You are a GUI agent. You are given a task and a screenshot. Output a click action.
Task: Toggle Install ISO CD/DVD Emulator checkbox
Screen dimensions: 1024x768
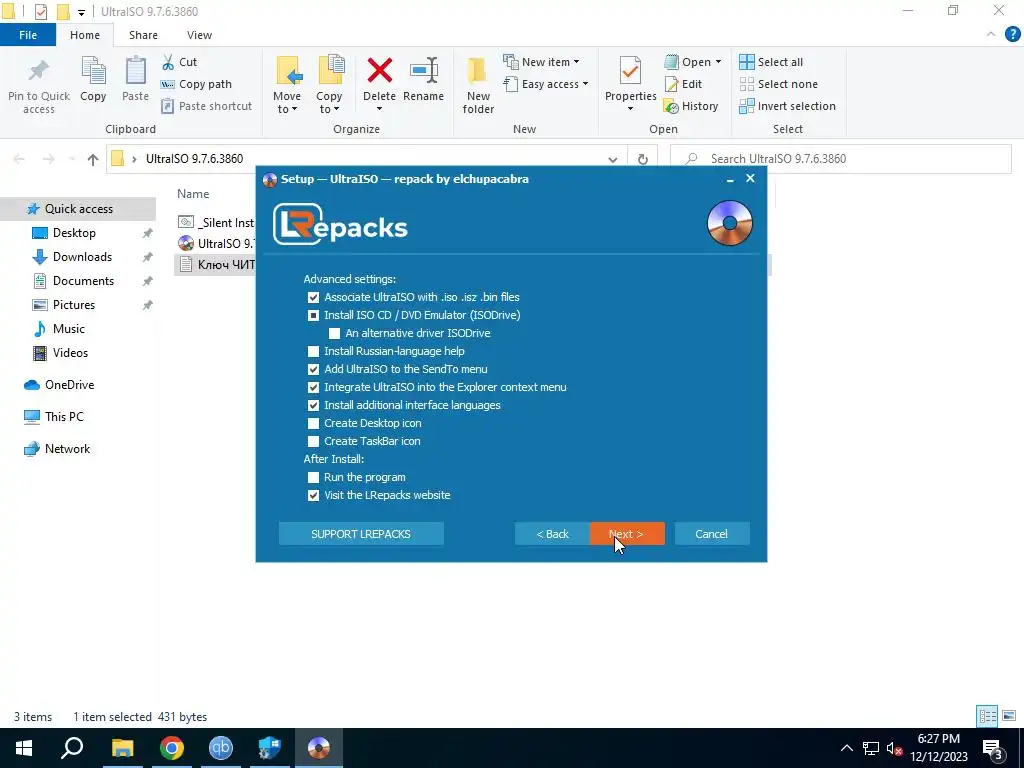(313, 315)
